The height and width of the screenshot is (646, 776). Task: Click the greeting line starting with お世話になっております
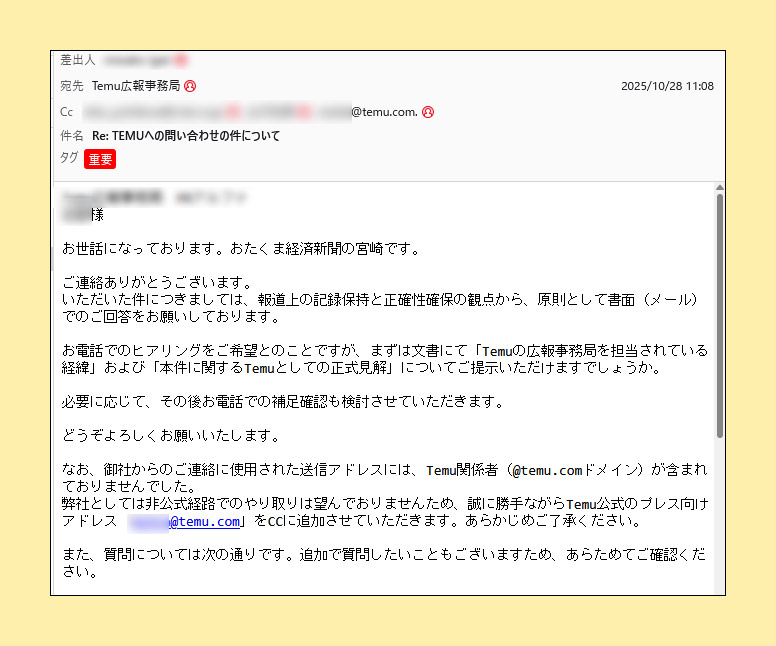[241, 248]
